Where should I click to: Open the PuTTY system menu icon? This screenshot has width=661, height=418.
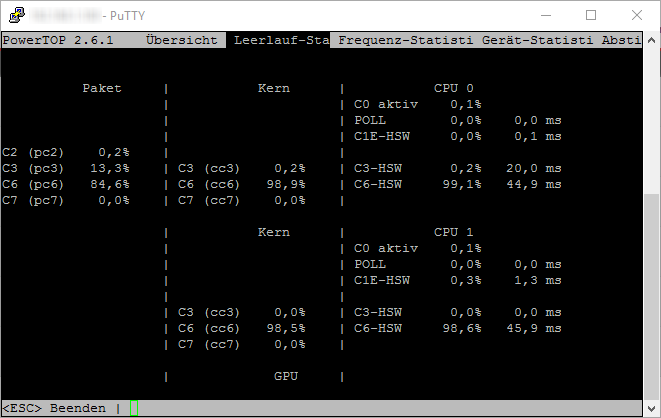pos(17,15)
